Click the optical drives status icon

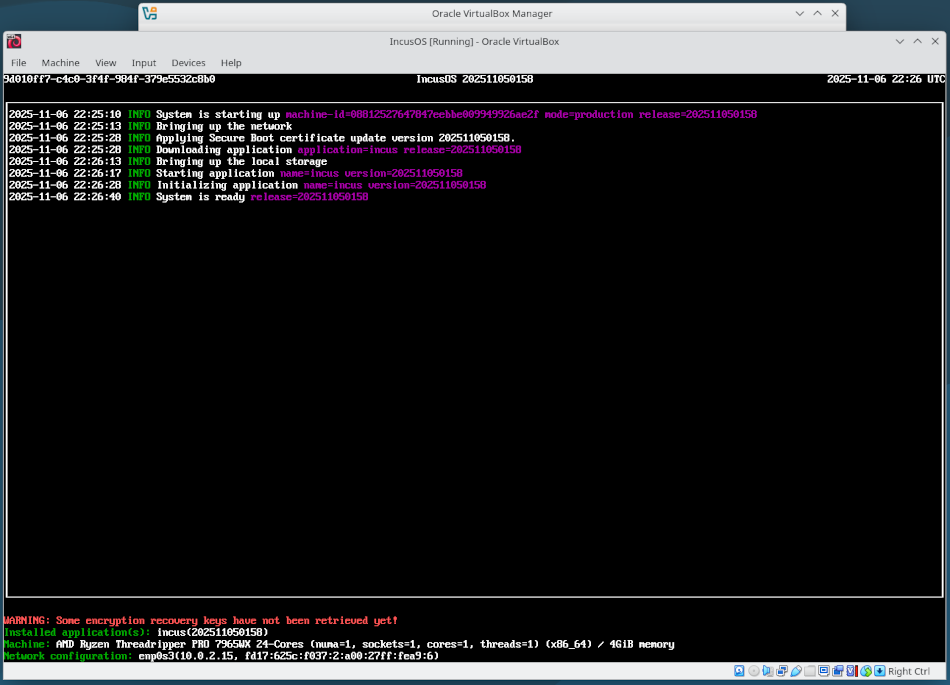[753, 670]
